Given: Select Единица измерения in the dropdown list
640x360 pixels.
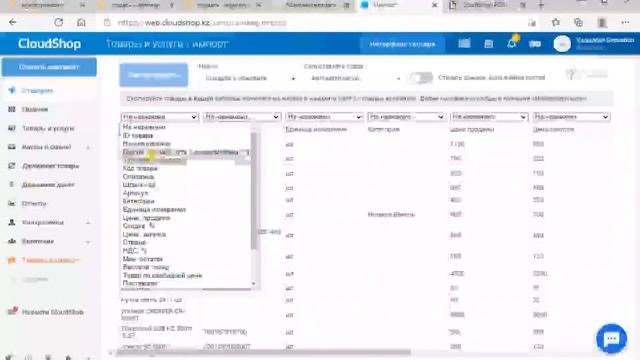Looking at the screenshot, I should tap(154, 209).
